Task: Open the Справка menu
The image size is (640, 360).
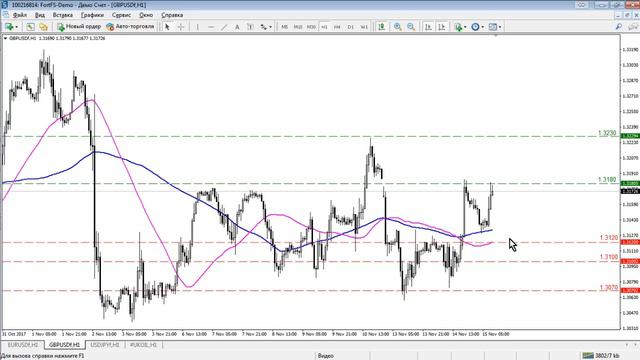Action: tap(172, 15)
